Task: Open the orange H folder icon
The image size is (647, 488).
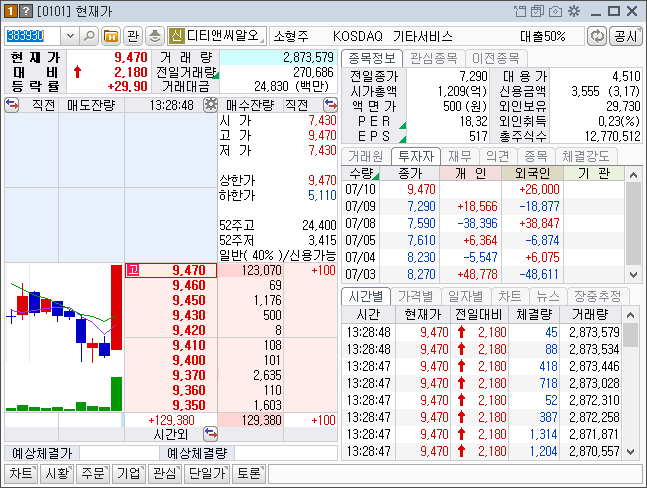Action: (111, 36)
